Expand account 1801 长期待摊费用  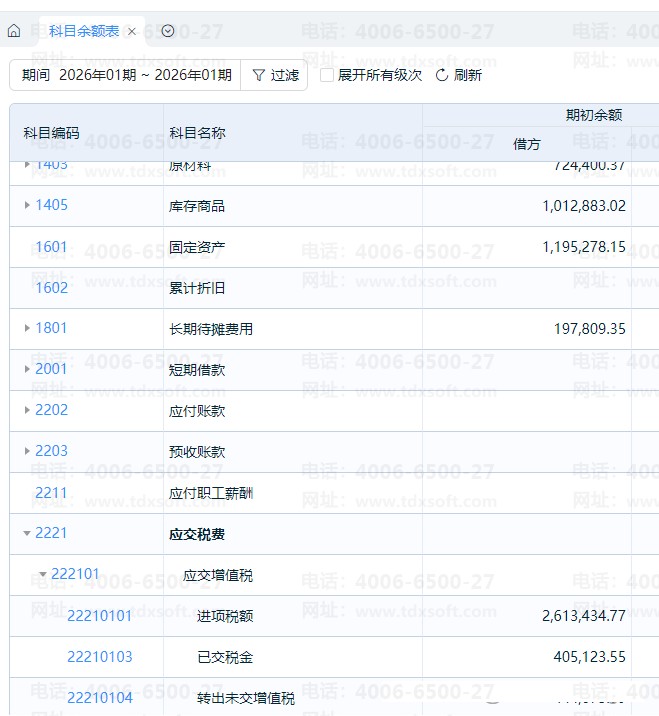pyautogui.click(x=27, y=328)
